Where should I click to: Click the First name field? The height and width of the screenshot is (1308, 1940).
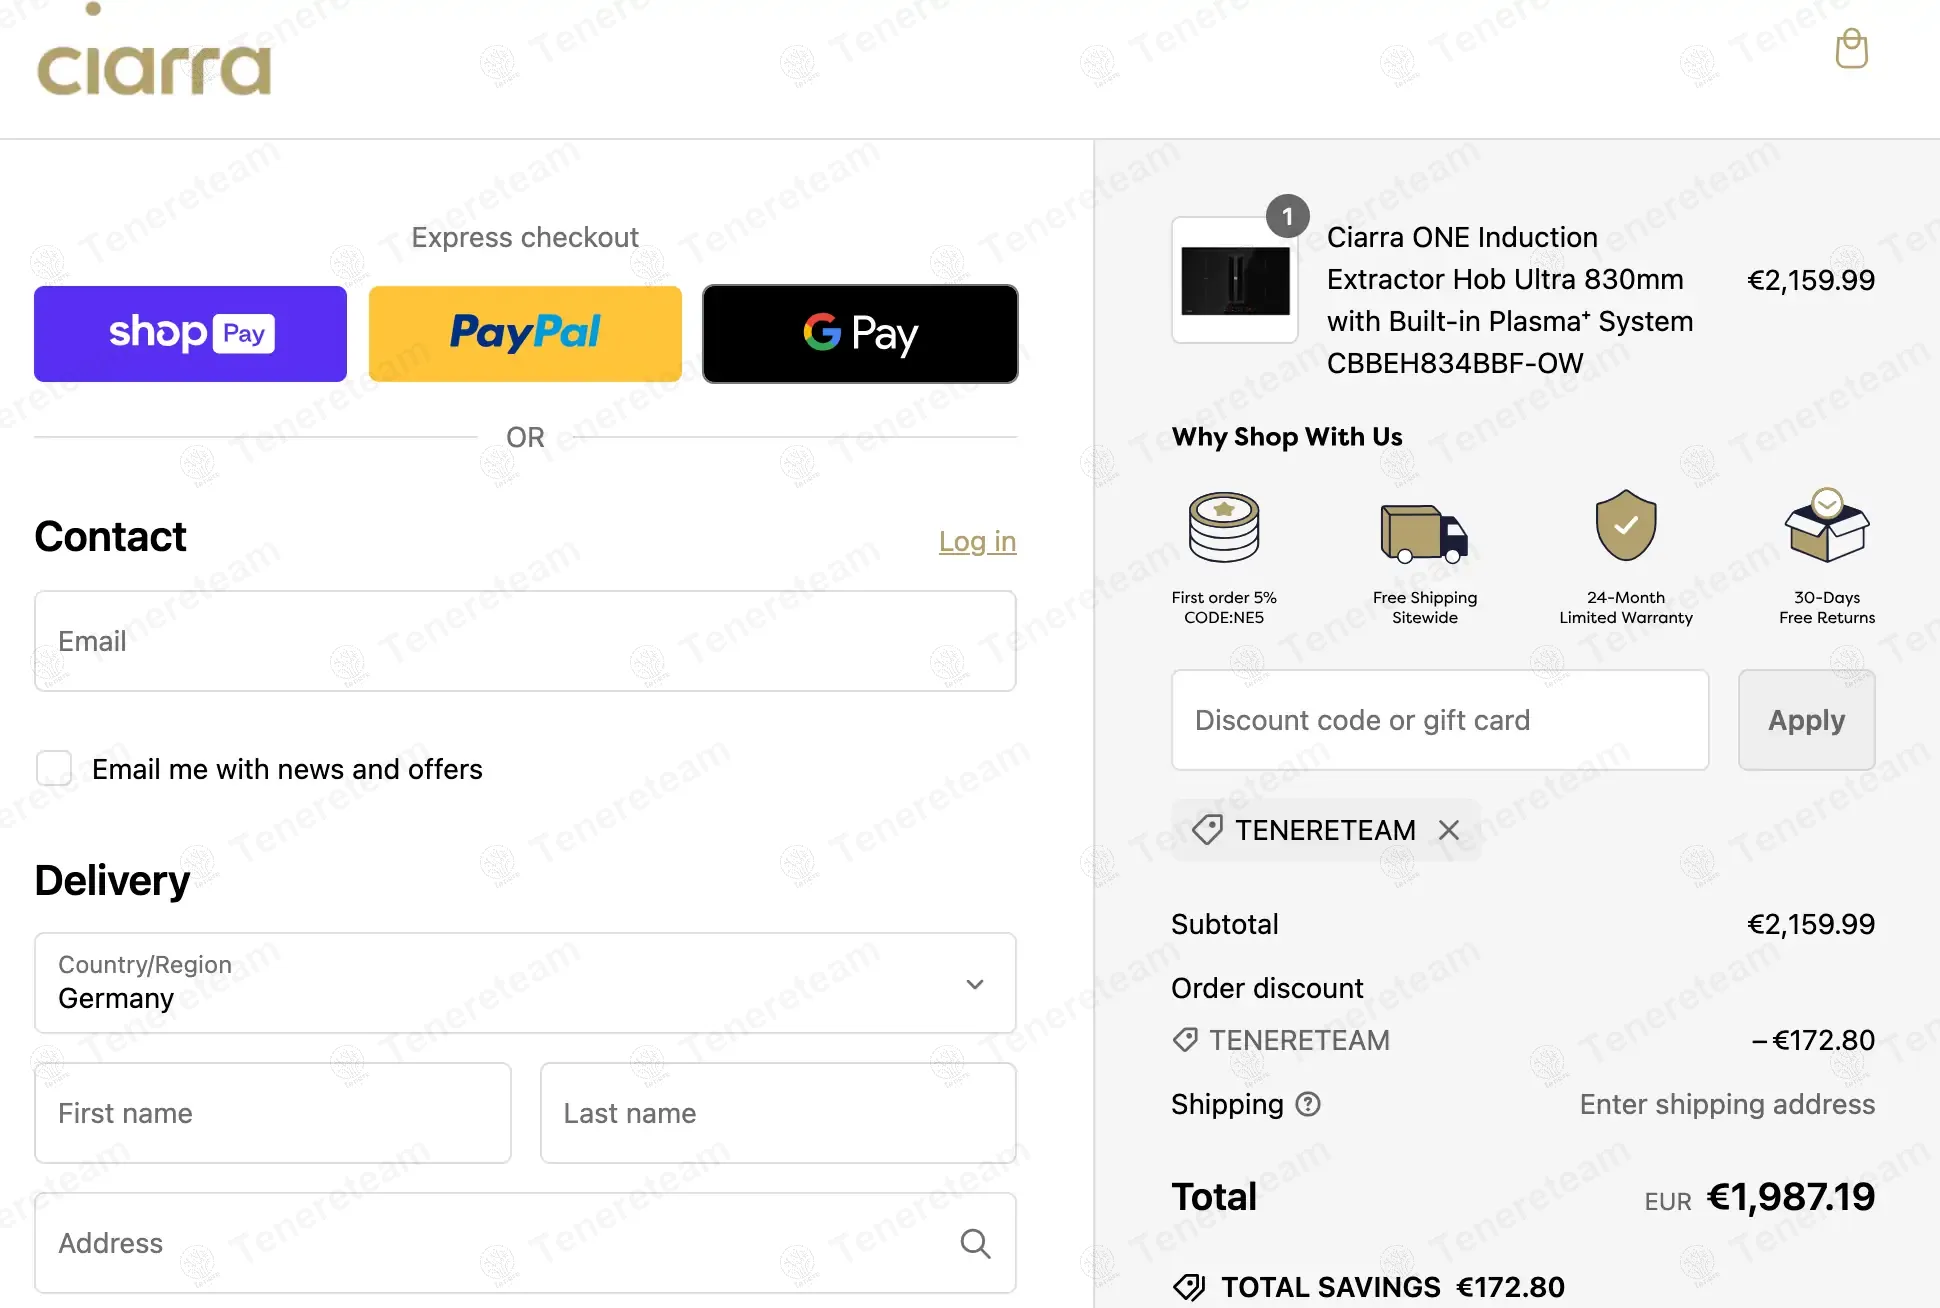[273, 1113]
